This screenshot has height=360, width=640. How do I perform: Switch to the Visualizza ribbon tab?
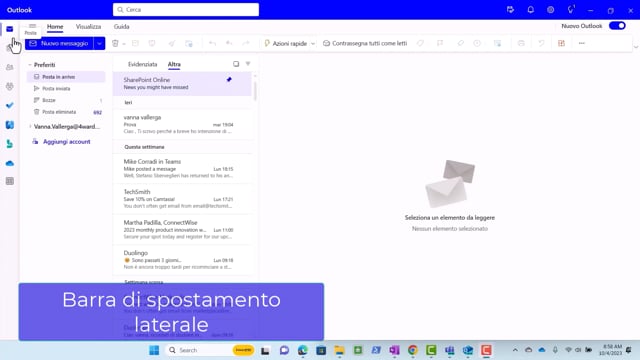click(x=88, y=27)
